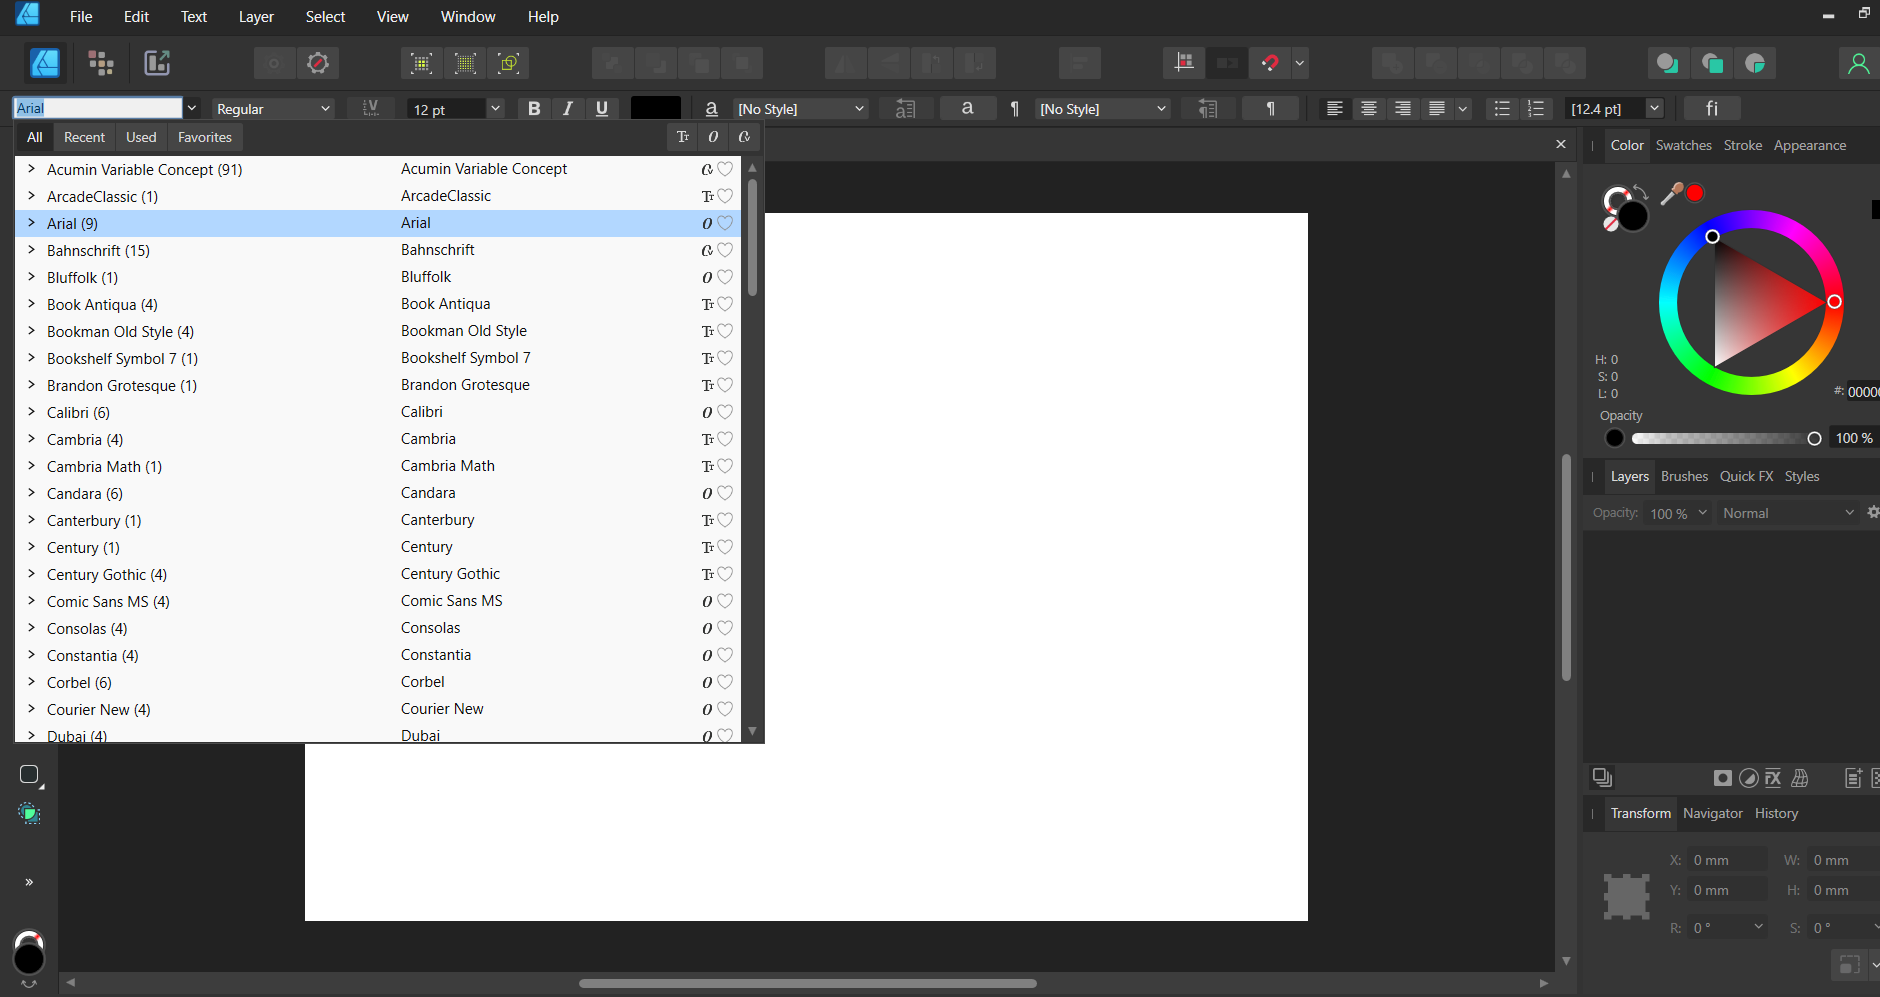The image size is (1880, 997).
Task: Expand Arial font family
Action: pyautogui.click(x=31, y=223)
